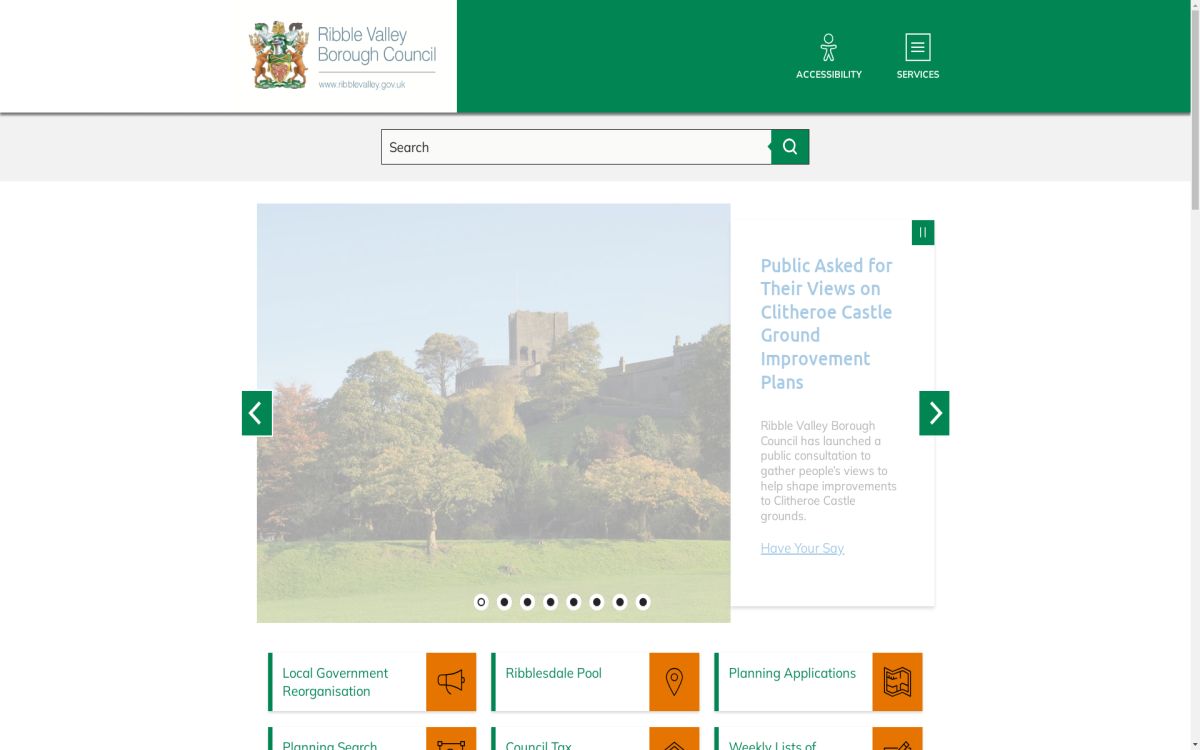Select the last carousel indicator dot
Screen dimensions: 1200x750
coord(642,602)
